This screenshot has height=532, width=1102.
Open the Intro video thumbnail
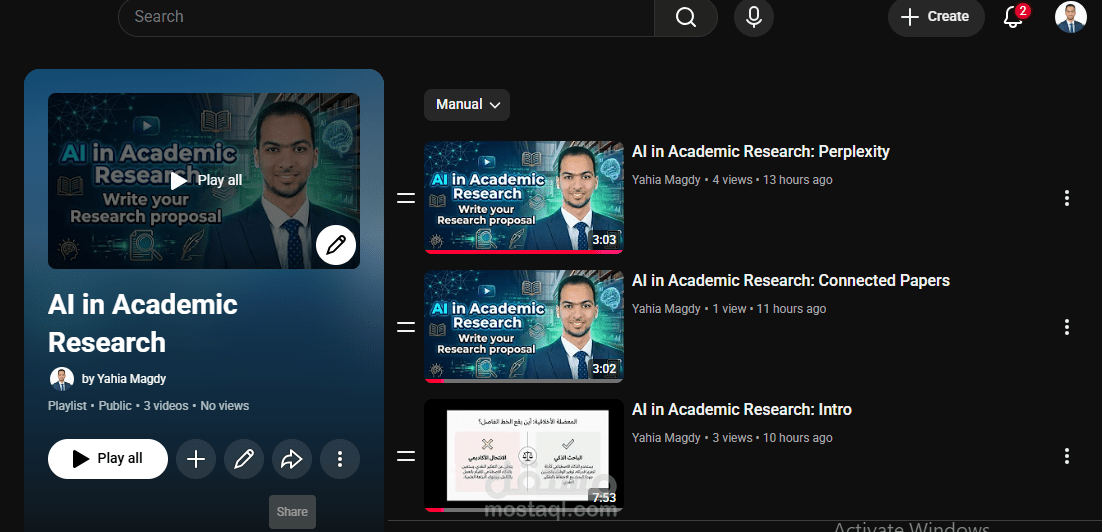(524, 455)
